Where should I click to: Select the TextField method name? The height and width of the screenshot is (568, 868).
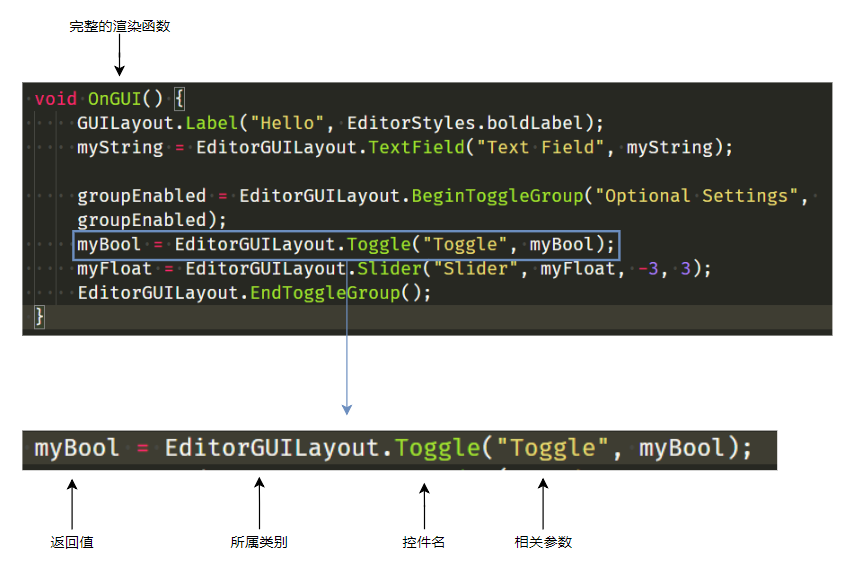coord(416,147)
